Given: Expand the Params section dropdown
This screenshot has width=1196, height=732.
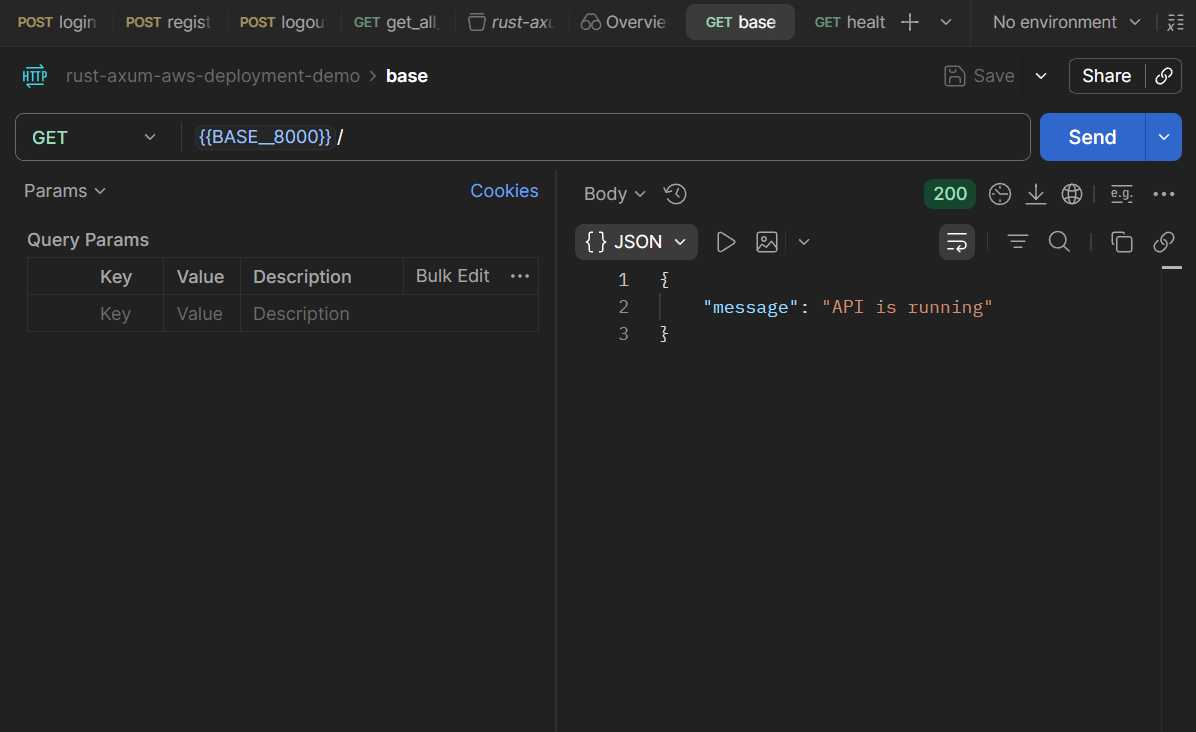Looking at the screenshot, I should pyautogui.click(x=65, y=191).
